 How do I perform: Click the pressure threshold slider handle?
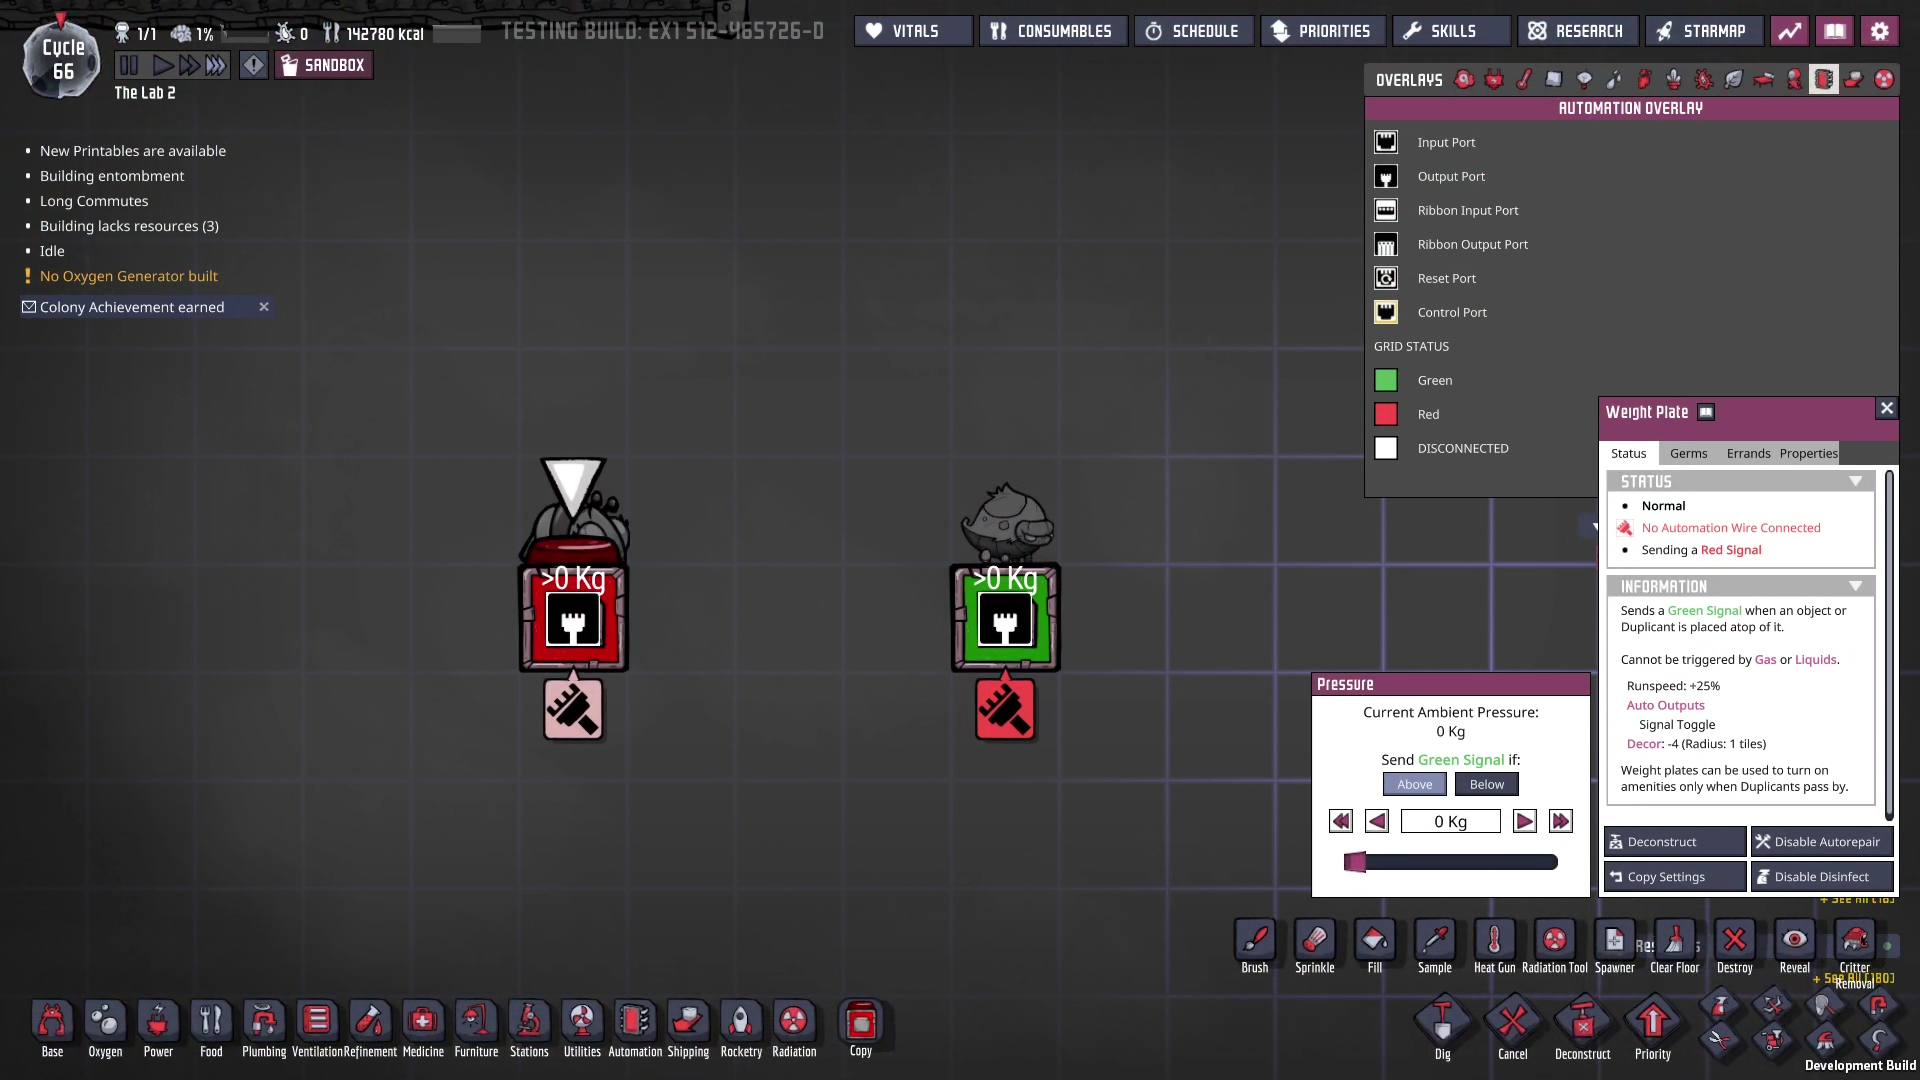(x=1355, y=862)
